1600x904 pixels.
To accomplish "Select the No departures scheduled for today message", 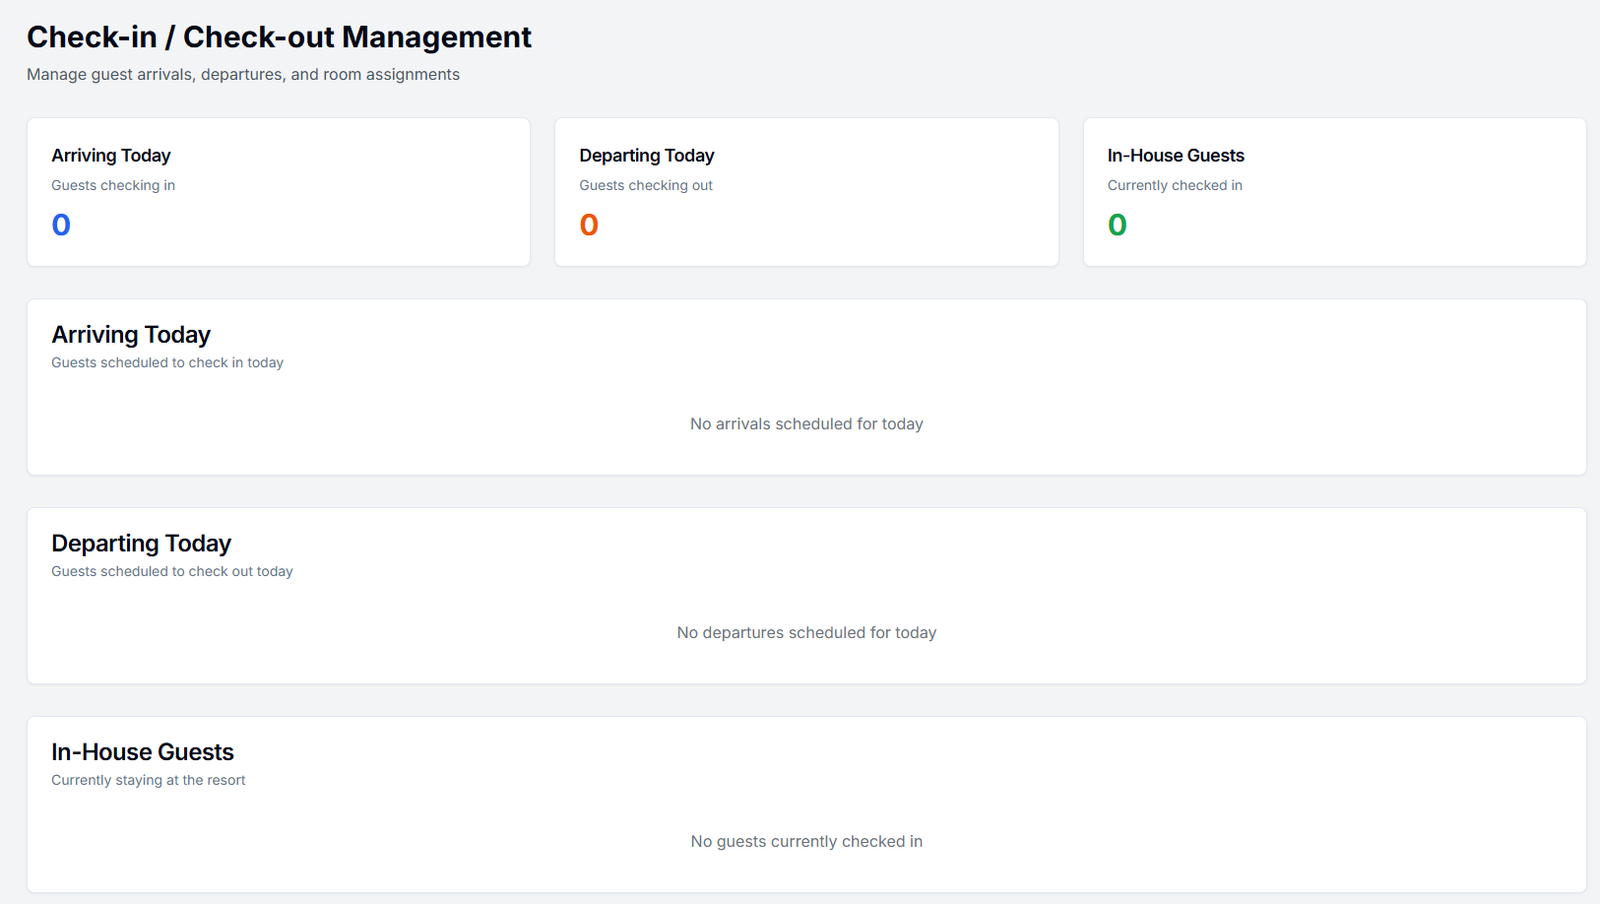I will [806, 632].
